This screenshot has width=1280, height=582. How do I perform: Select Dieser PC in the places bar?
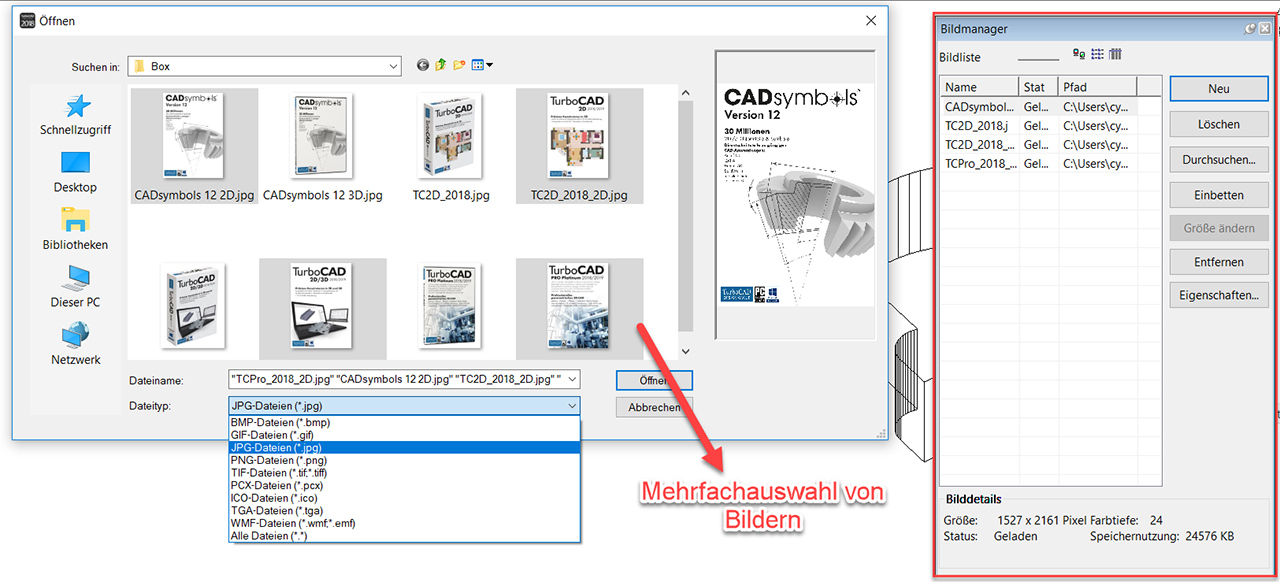[x=76, y=287]
